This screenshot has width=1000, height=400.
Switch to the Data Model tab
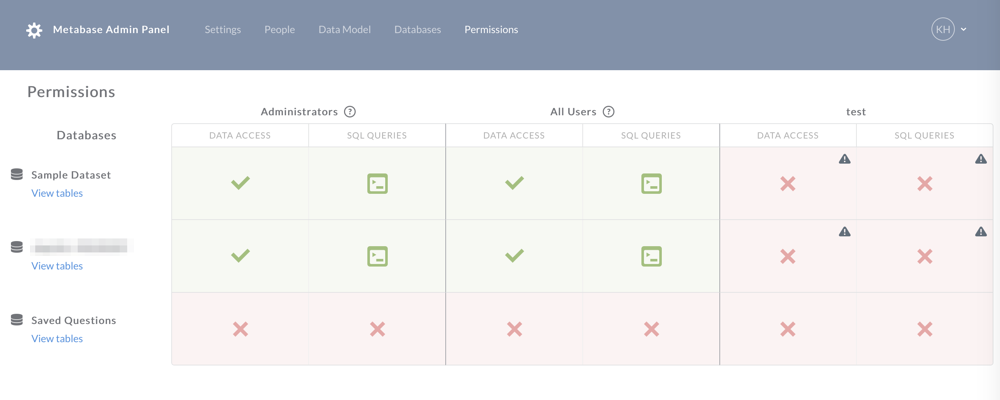pyautogui.click(x=344, y=30)
